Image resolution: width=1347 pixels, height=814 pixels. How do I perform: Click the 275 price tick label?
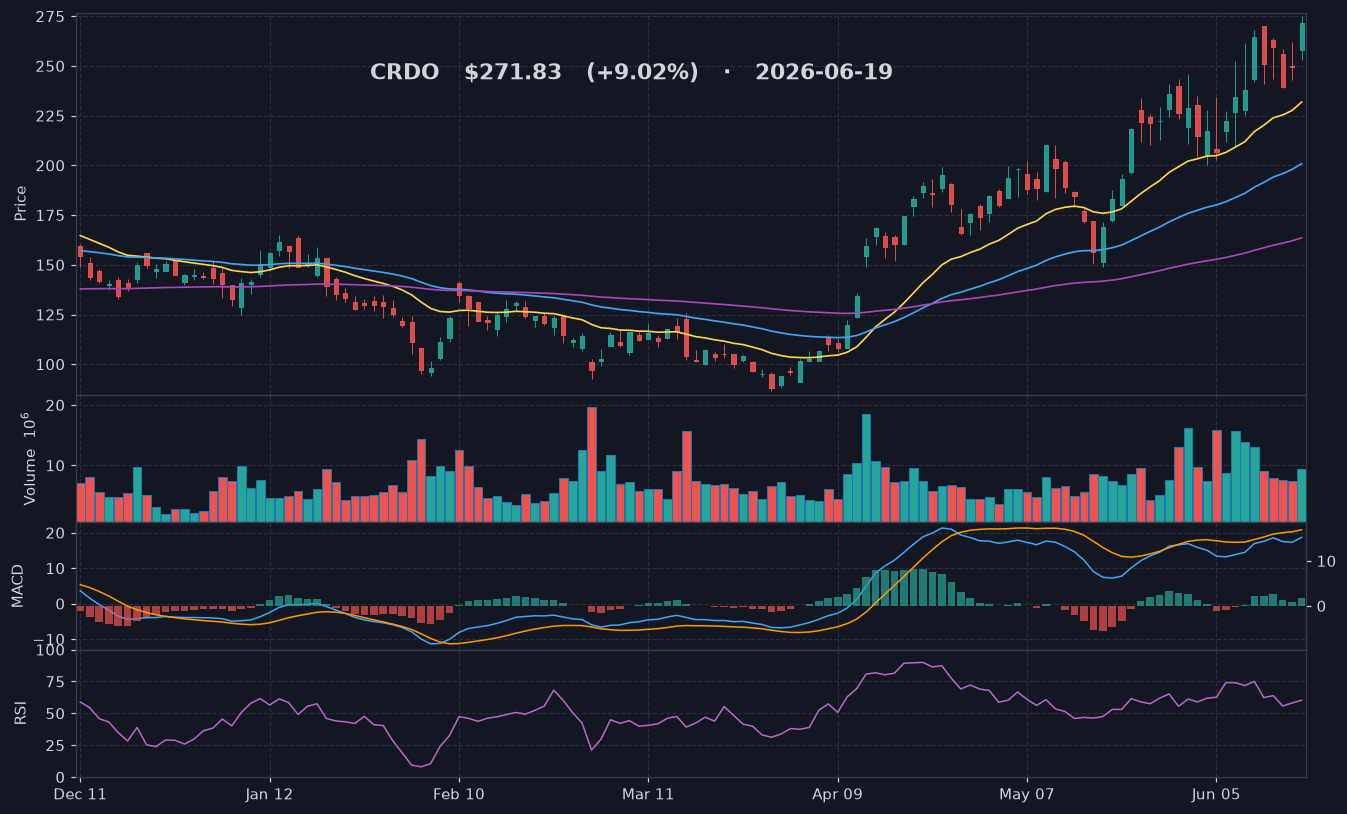click(52, 17)
